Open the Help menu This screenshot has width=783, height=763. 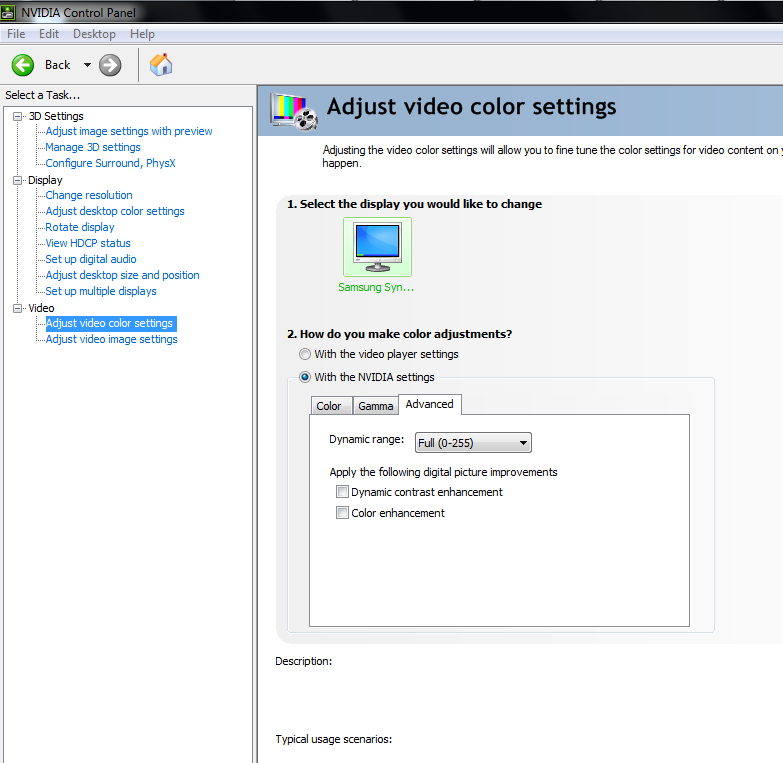tap(142, 34)
